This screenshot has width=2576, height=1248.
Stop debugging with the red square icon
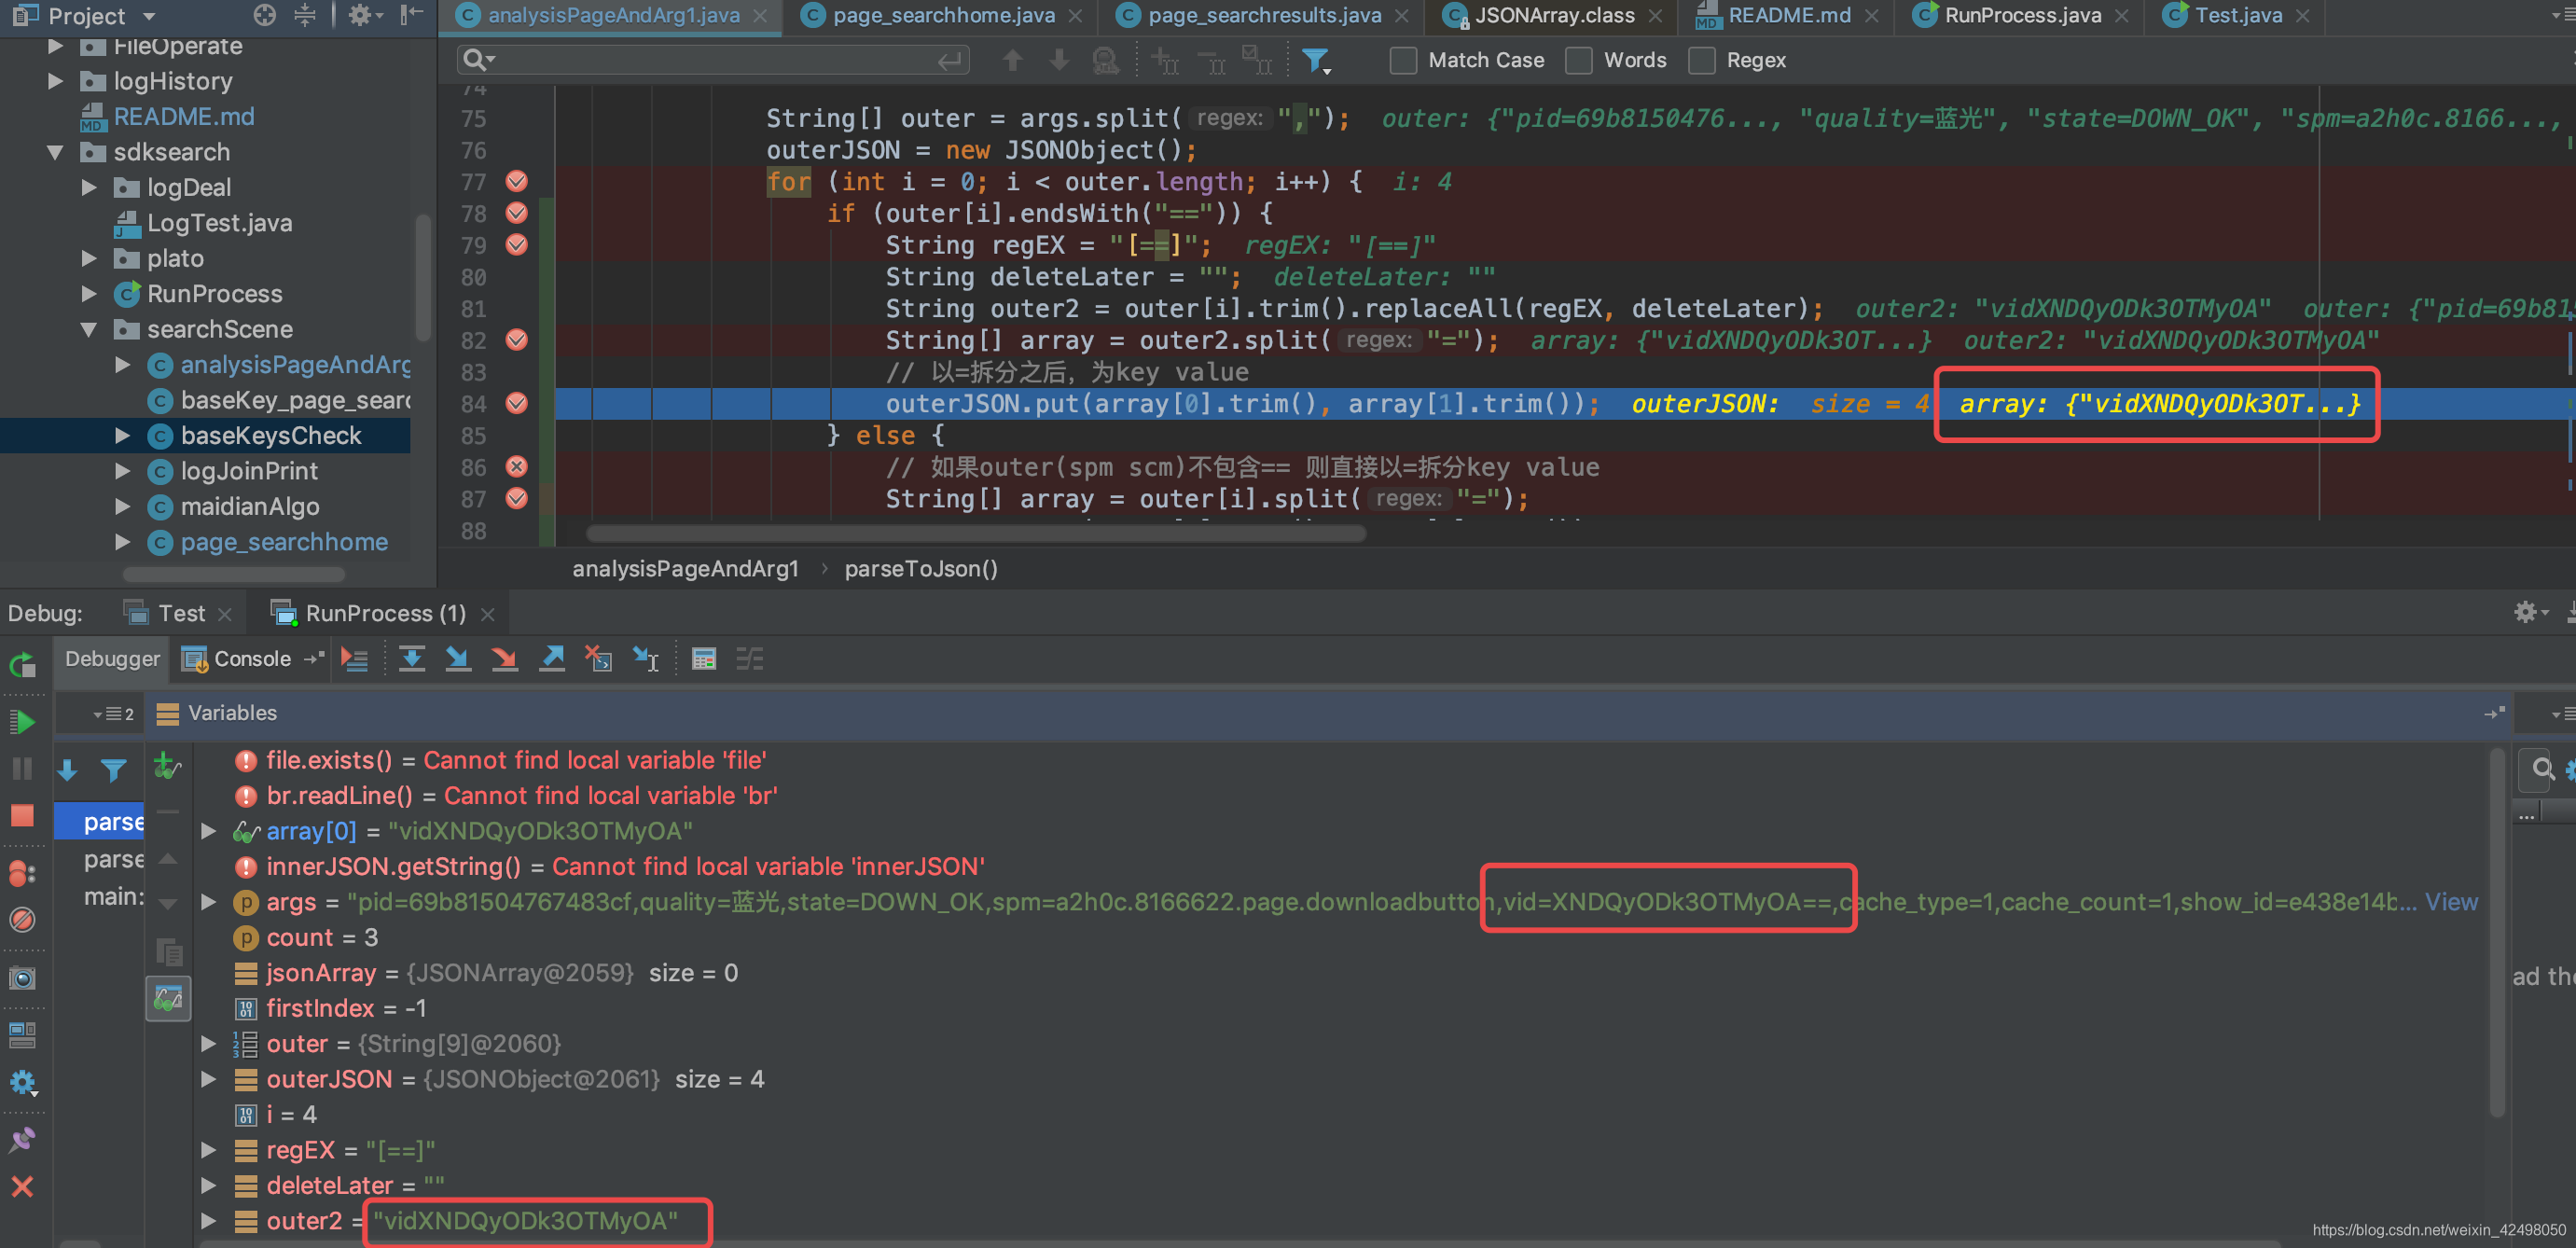[x=22, y=815]
